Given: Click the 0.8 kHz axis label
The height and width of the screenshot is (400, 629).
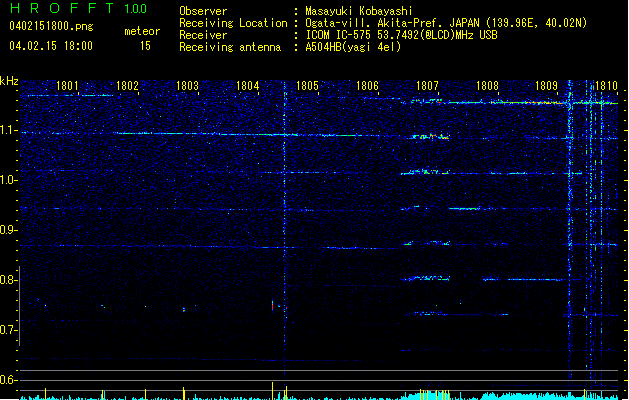Looking at the screenshot, I should click(9, 280).
